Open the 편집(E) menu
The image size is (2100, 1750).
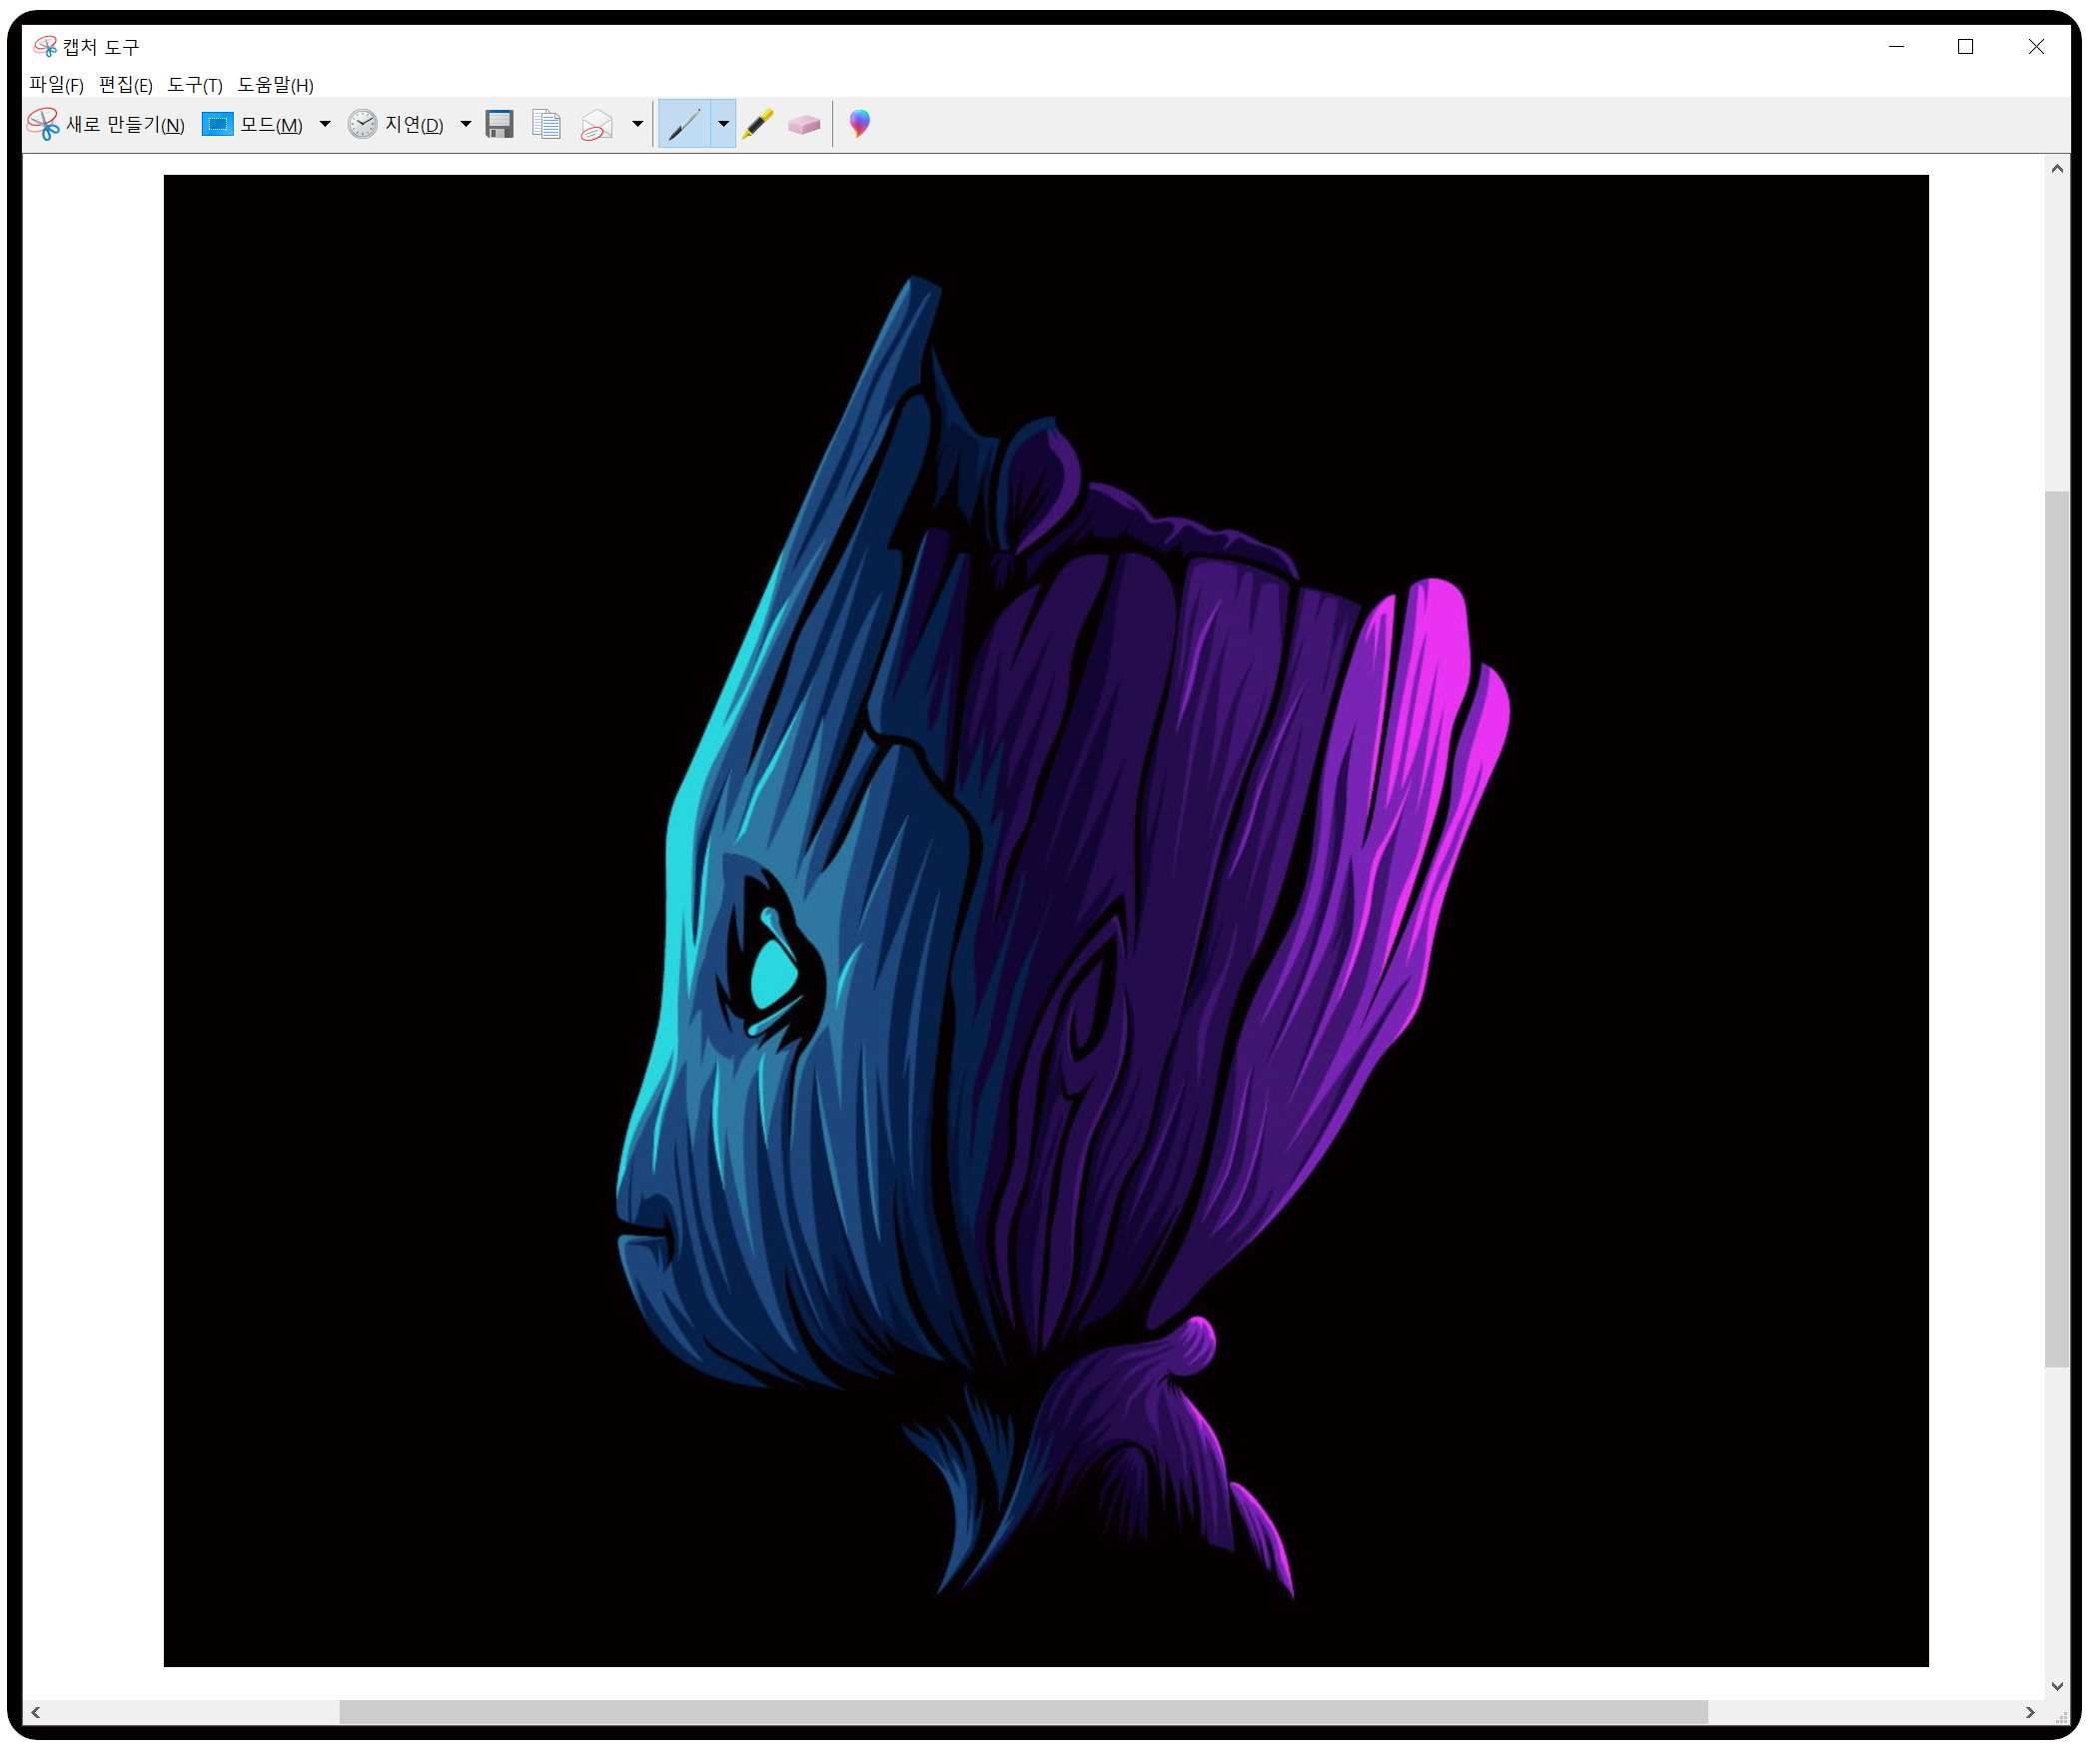tap(125, 85)
